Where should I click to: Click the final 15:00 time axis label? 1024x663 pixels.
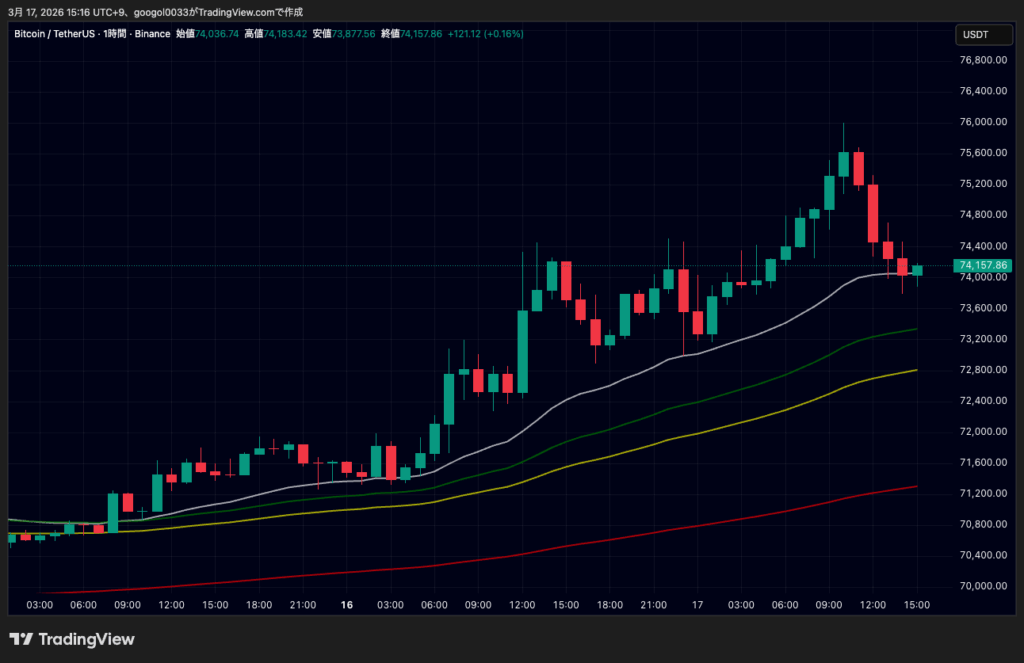coord(917,605)
